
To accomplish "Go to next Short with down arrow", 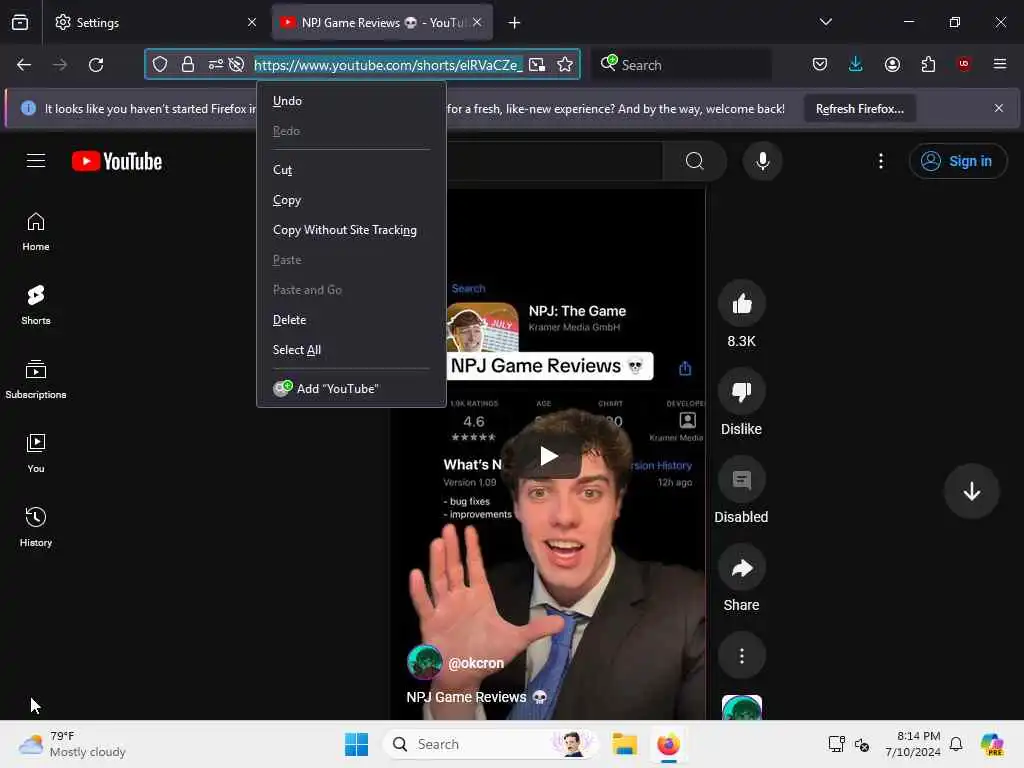I will tap(972, 491).
